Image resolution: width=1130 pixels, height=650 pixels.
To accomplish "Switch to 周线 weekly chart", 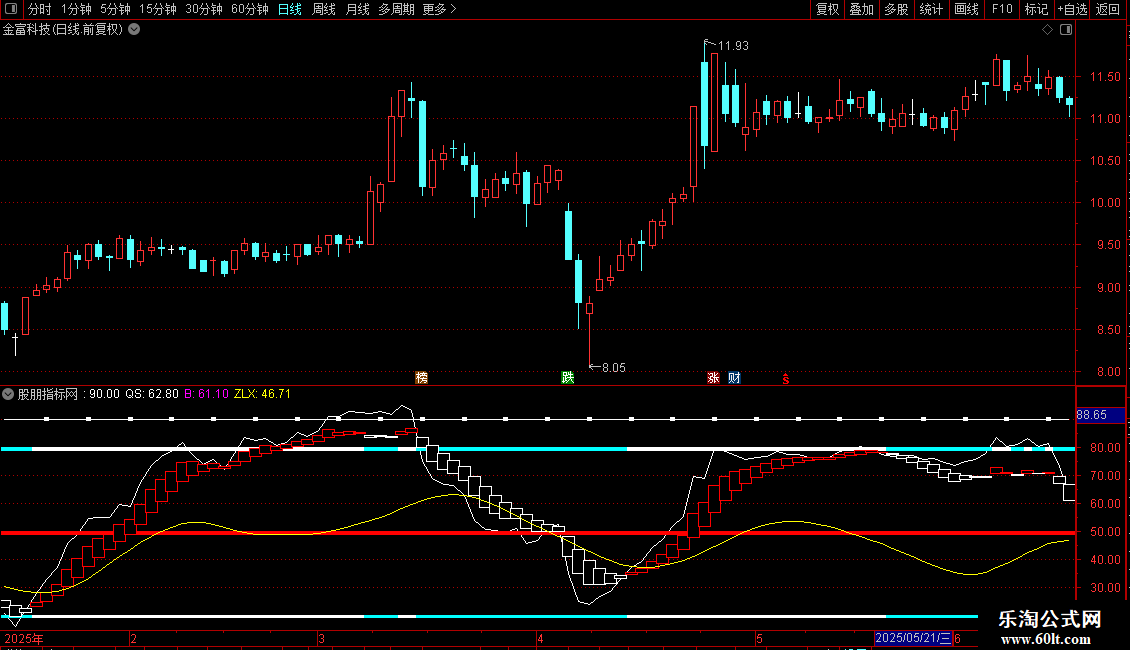I will [324, 9].
